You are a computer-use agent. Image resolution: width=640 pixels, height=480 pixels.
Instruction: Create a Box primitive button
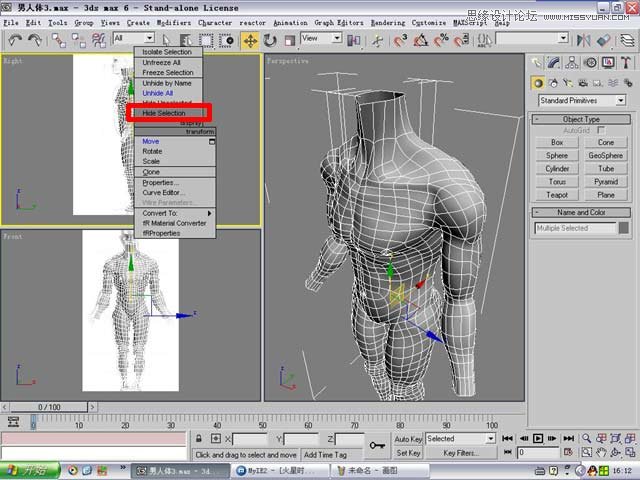[557, 142]
